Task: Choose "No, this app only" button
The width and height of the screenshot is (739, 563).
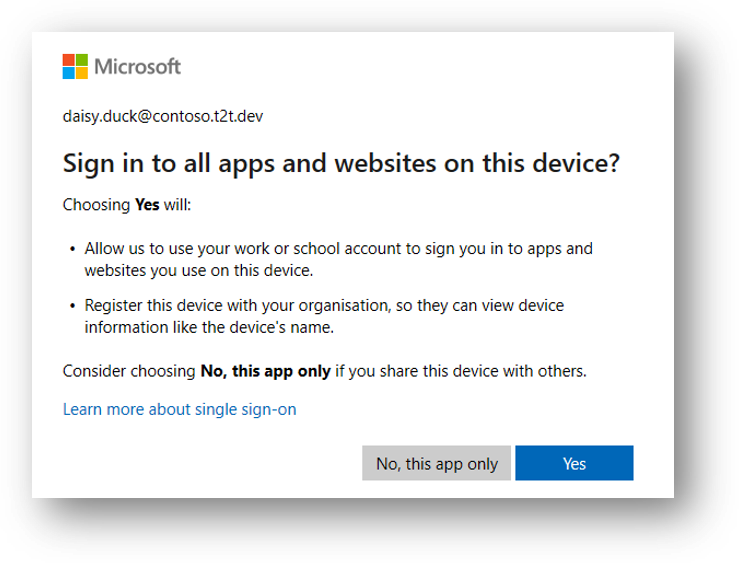Action: point(436,463)
